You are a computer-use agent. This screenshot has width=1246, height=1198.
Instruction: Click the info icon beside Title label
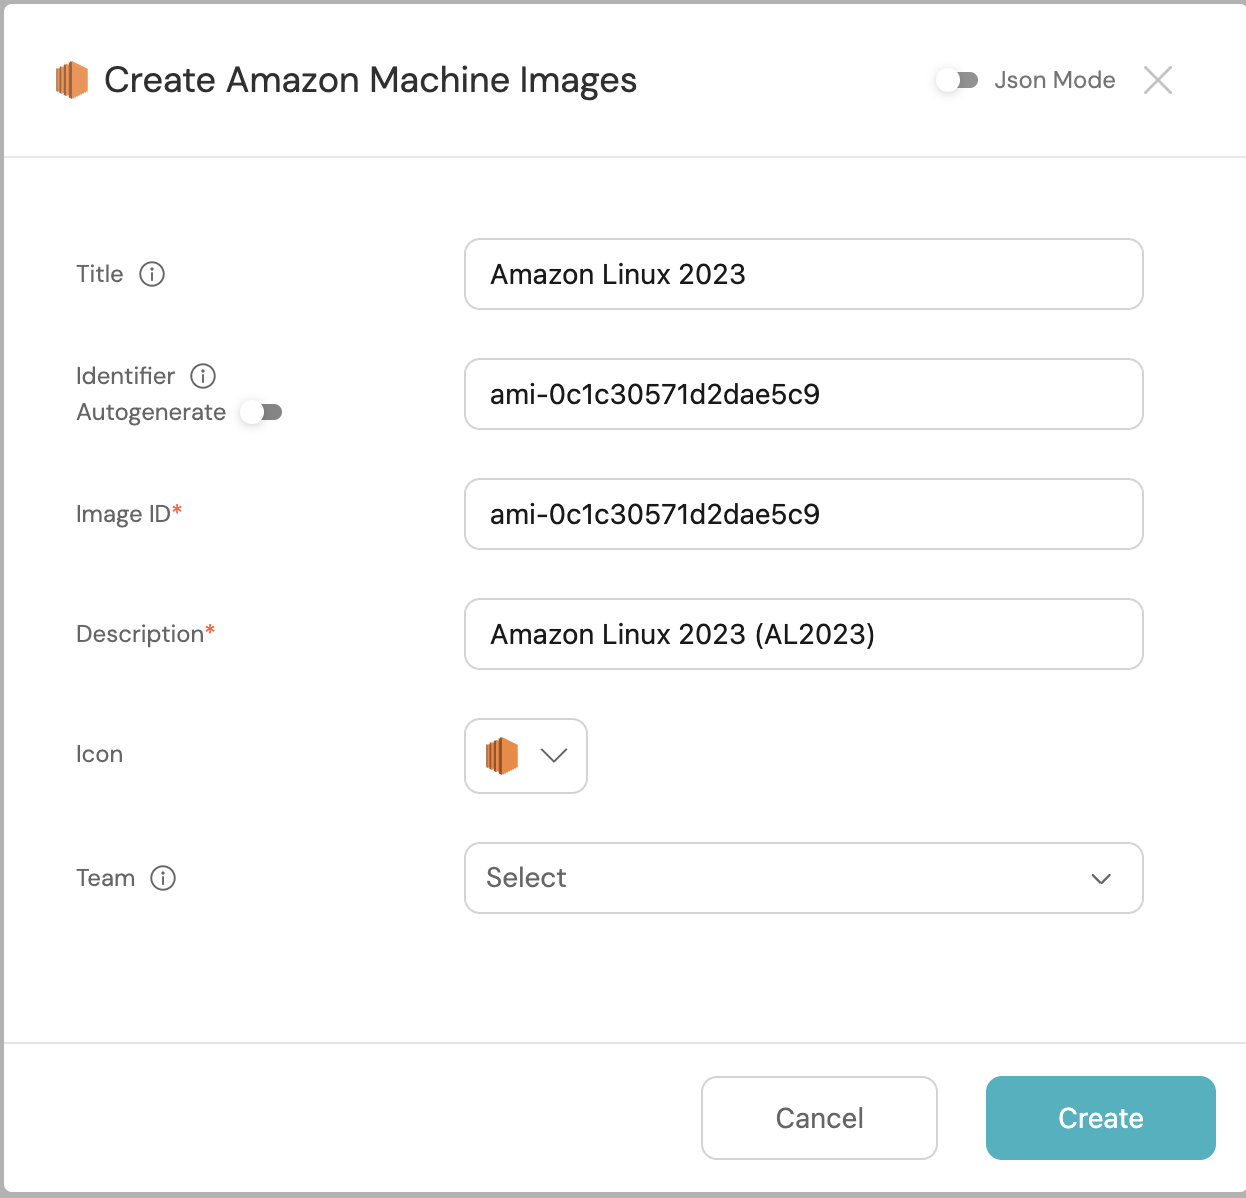coord(152,274)
